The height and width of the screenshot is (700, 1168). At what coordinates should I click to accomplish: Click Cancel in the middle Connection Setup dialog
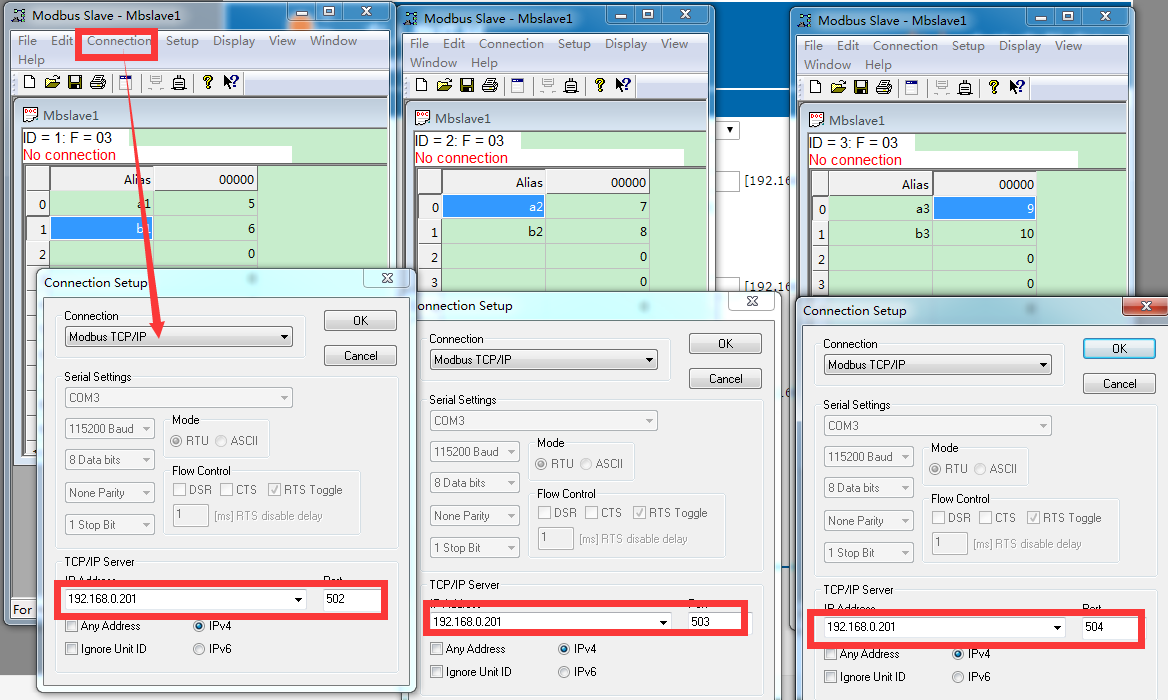tap(725, 379)
